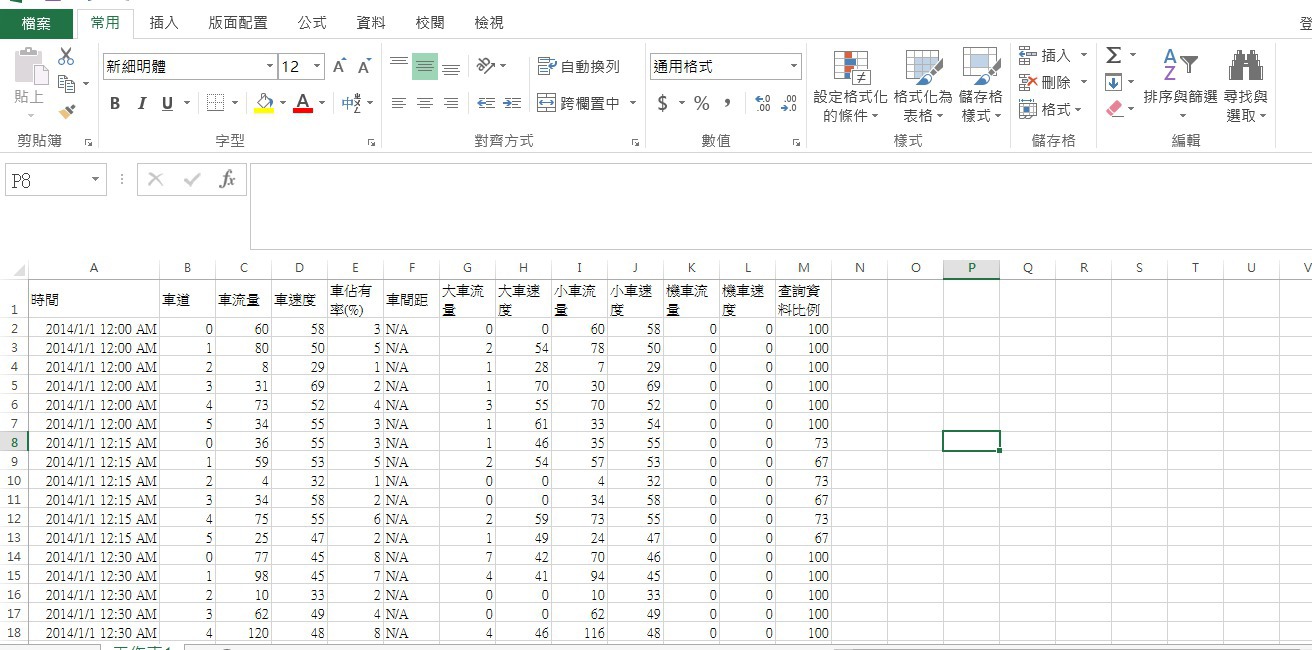Open the font name 新細明體 dropdown

pyautogui.click(x=269, y=67)
